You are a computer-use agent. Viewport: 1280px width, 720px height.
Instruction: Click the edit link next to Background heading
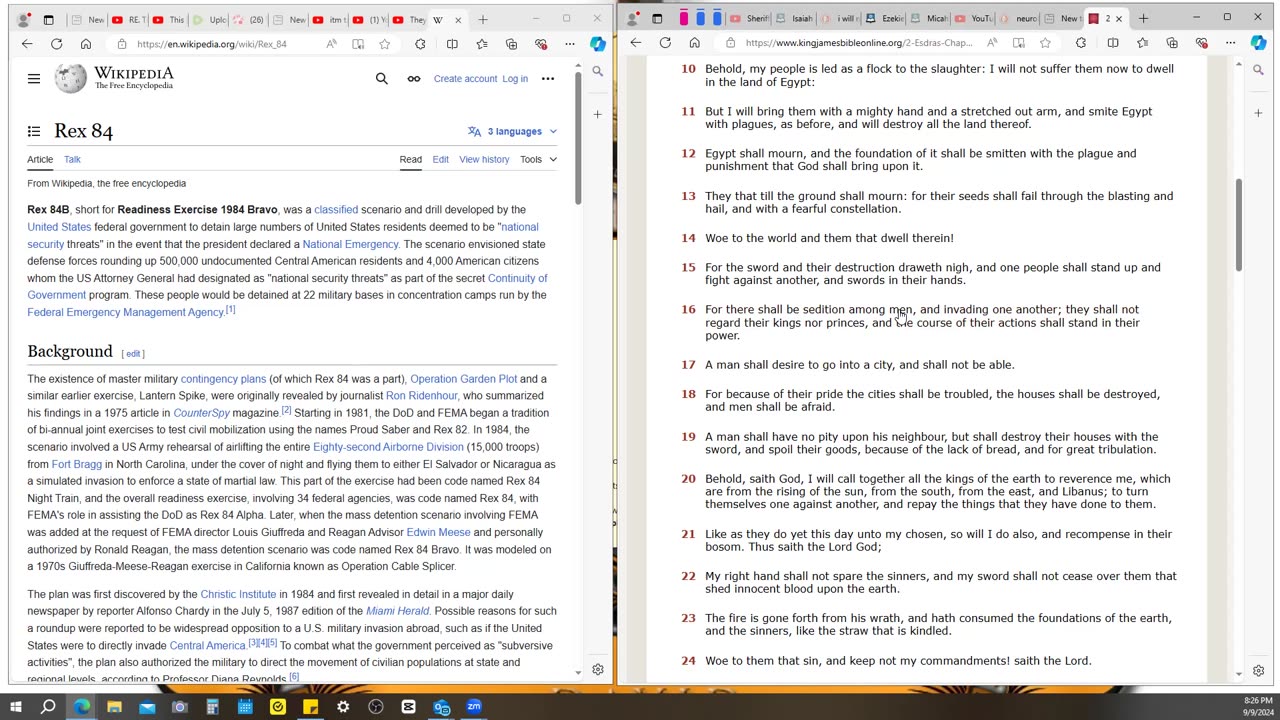point(133,353)
